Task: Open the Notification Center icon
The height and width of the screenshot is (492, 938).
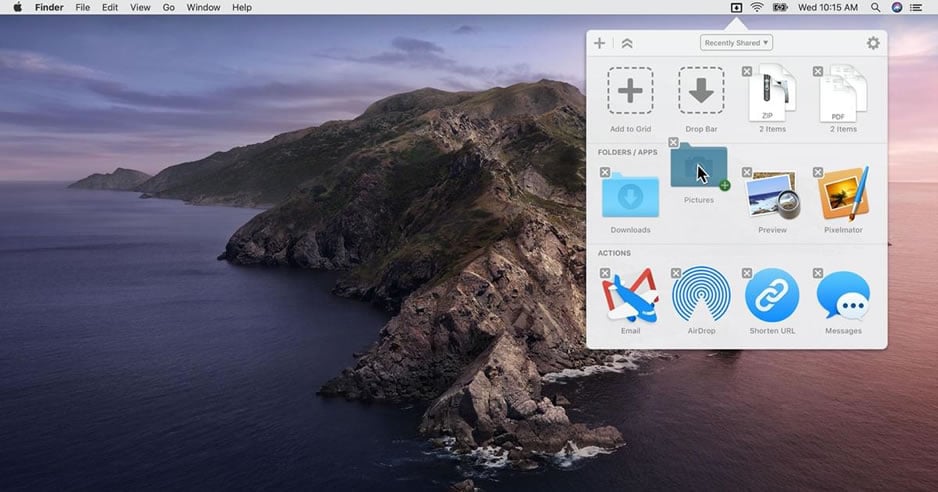Action: tap(916, 7)
